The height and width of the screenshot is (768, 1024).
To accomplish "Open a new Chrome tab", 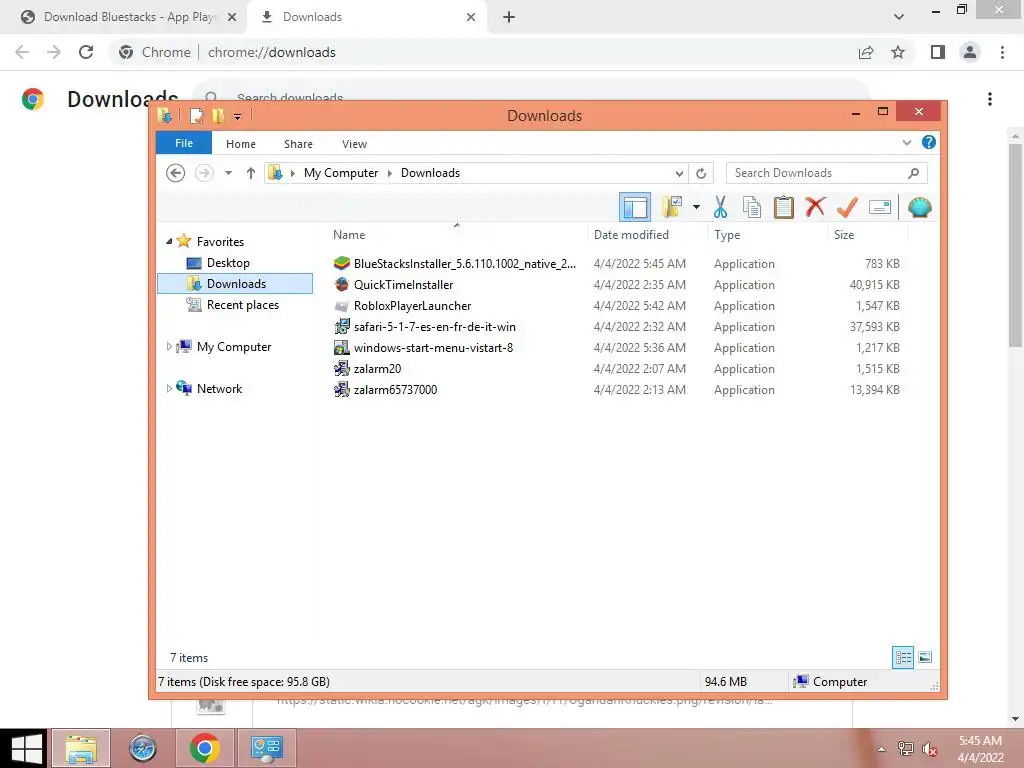I will (x=509, y=17).
